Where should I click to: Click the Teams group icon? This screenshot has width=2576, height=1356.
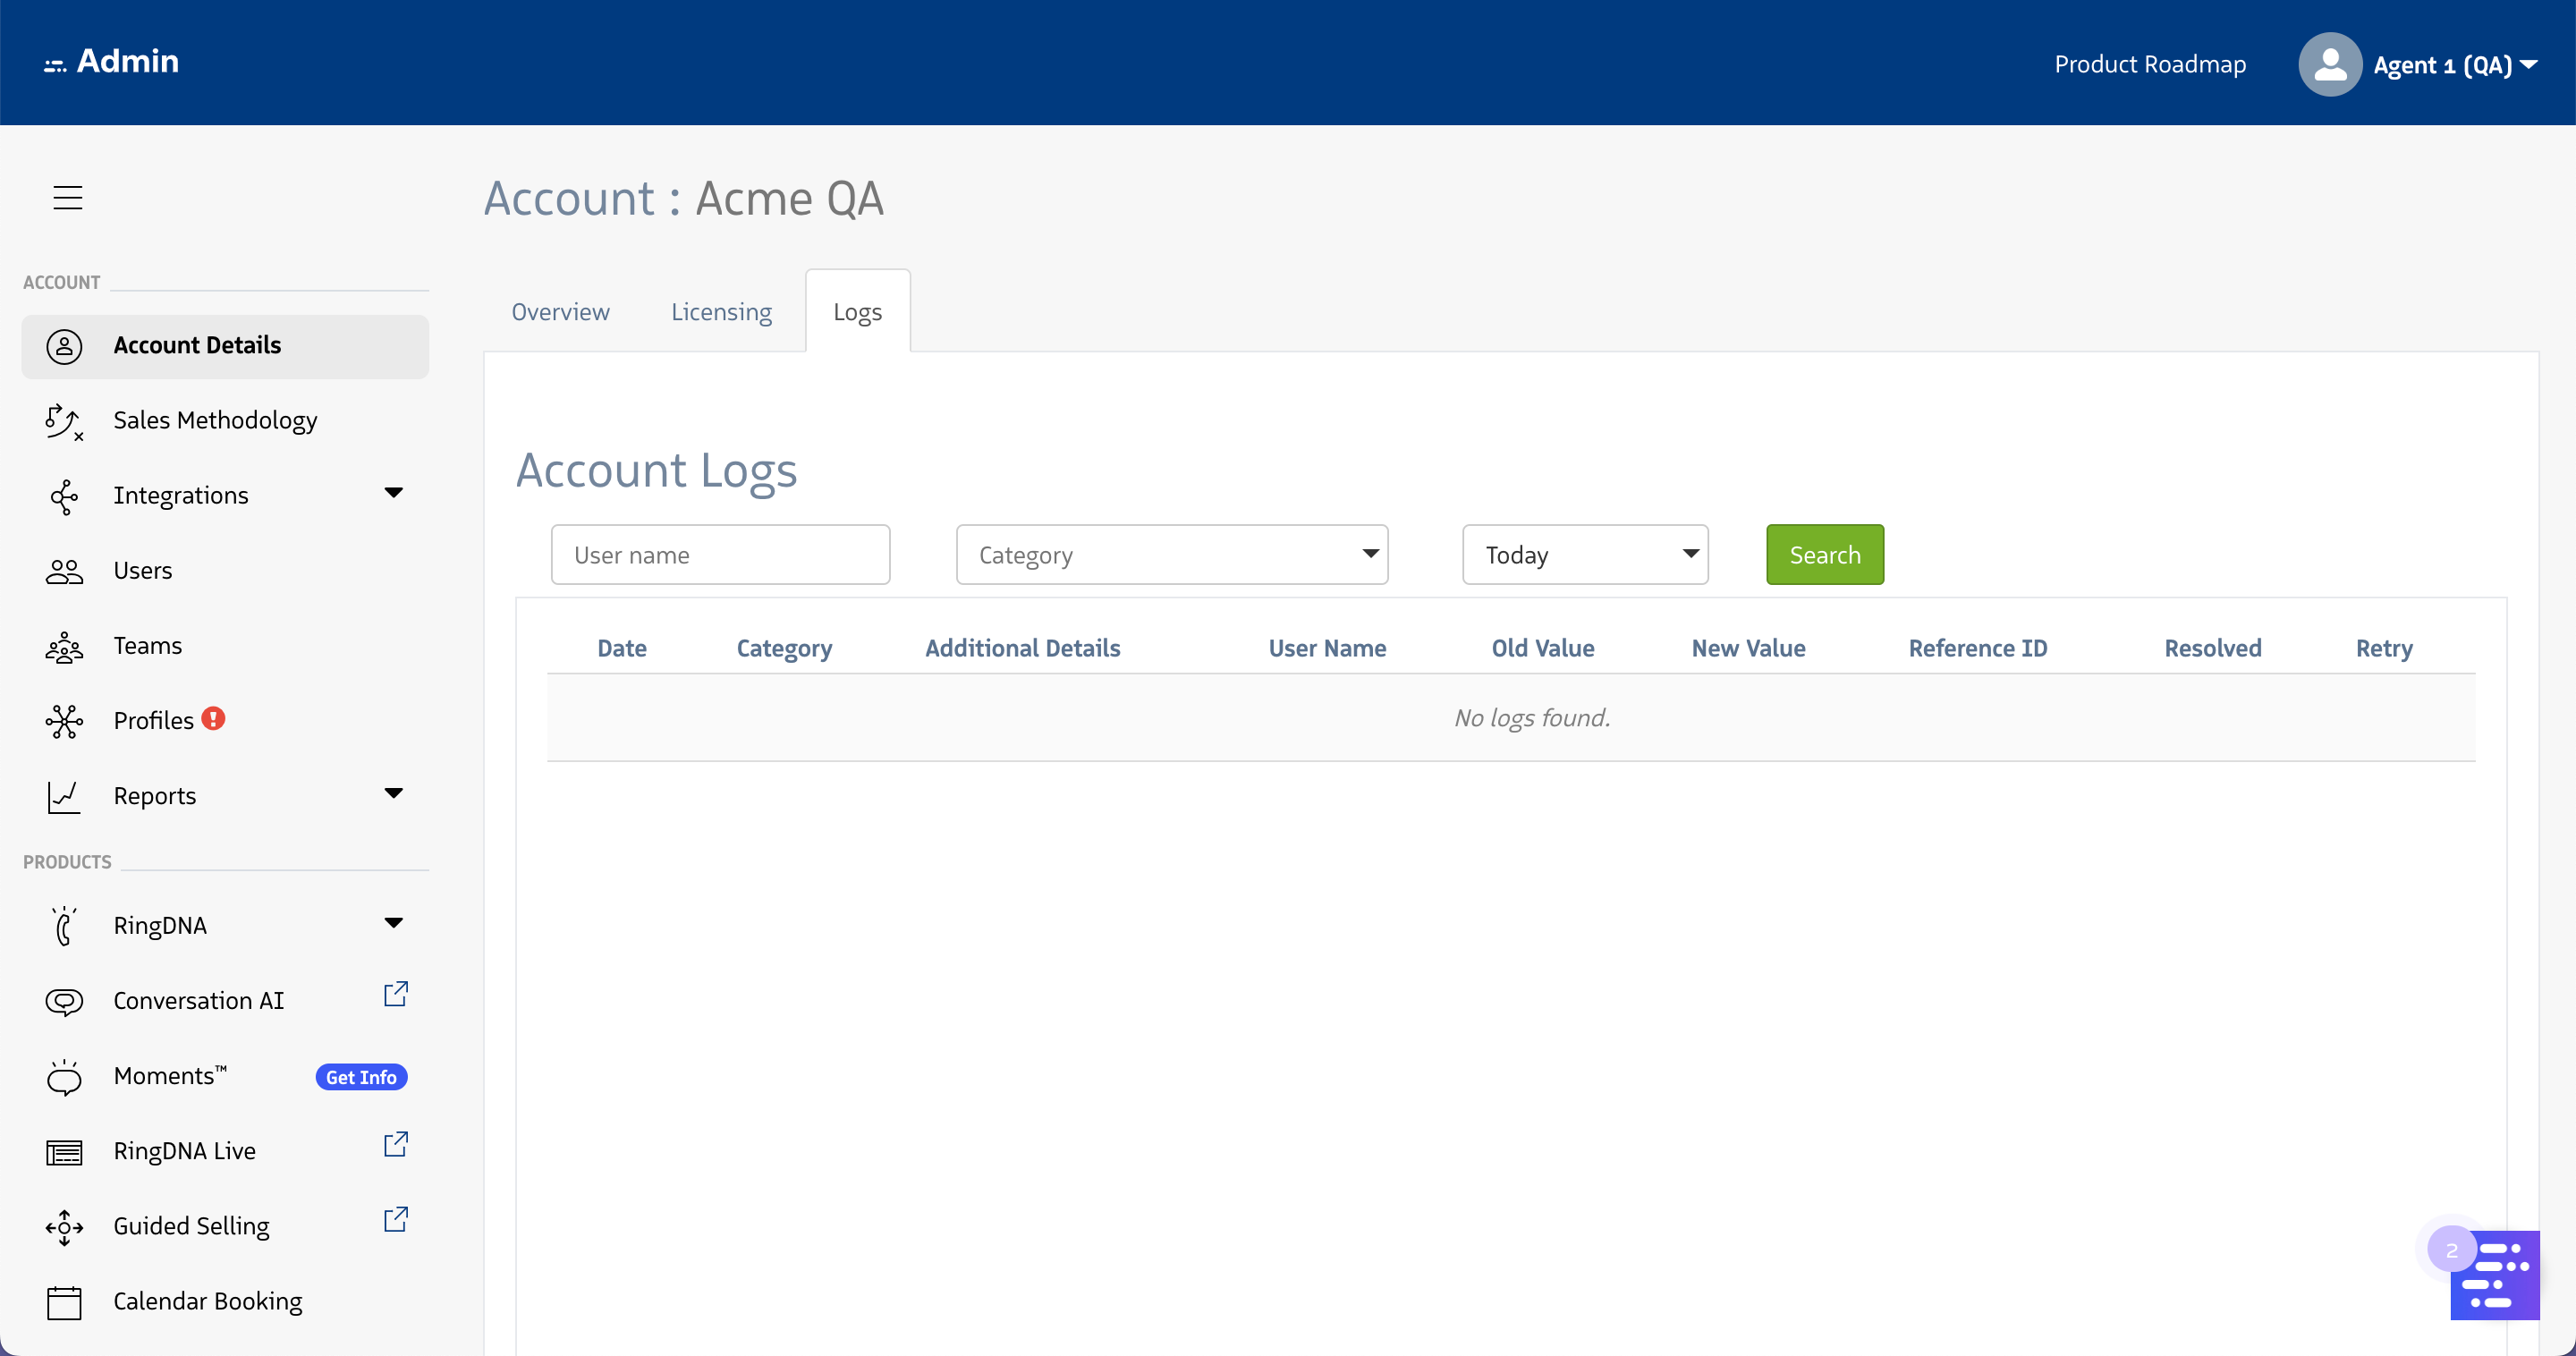pyautogui.click(x=64, y=647)
